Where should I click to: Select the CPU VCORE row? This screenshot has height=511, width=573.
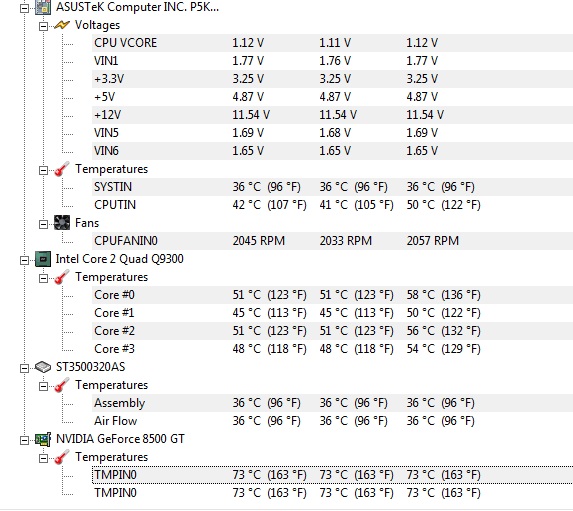click(x=332, y=43)
